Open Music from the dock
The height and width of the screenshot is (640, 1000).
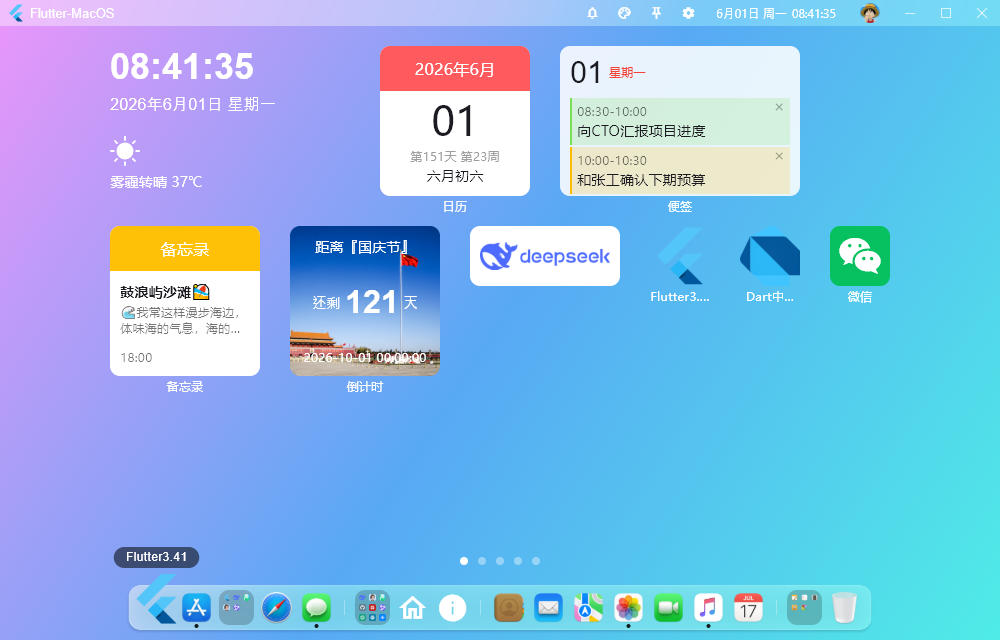click(708, 607)
